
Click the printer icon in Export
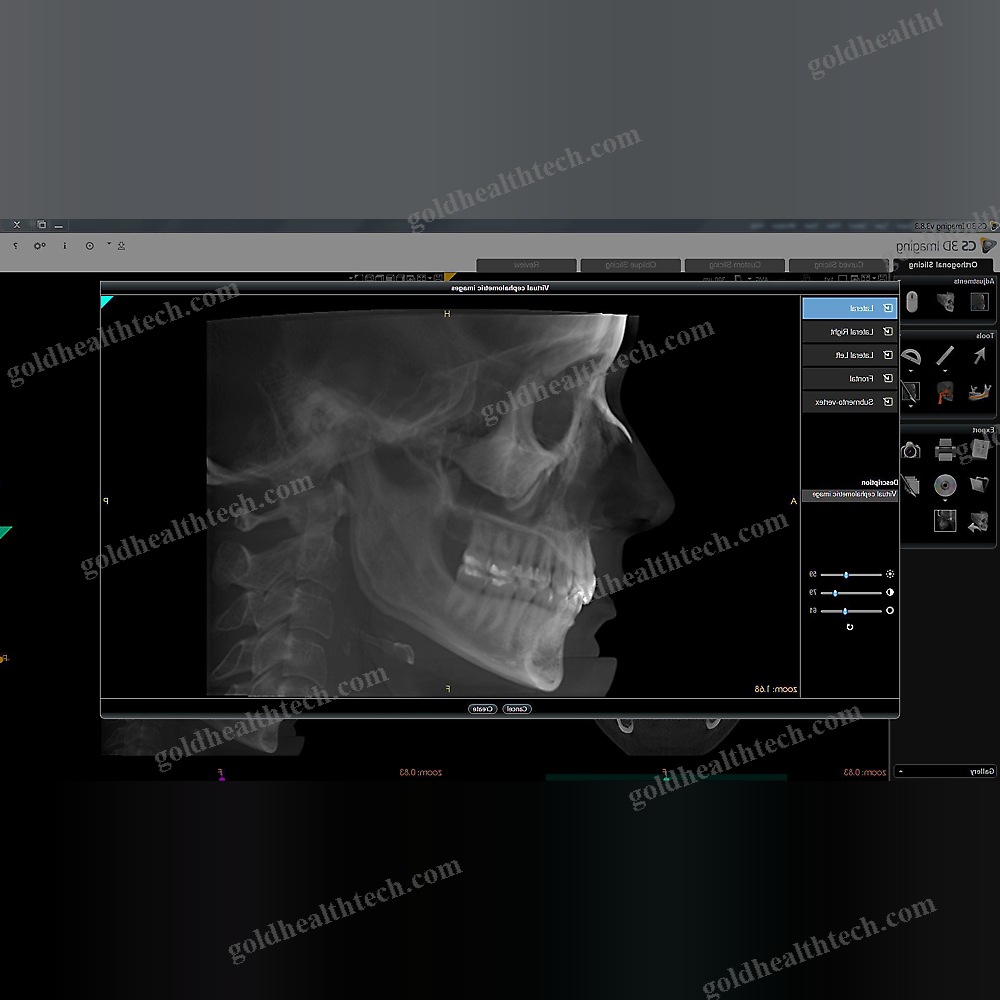(x=945, y=450)
